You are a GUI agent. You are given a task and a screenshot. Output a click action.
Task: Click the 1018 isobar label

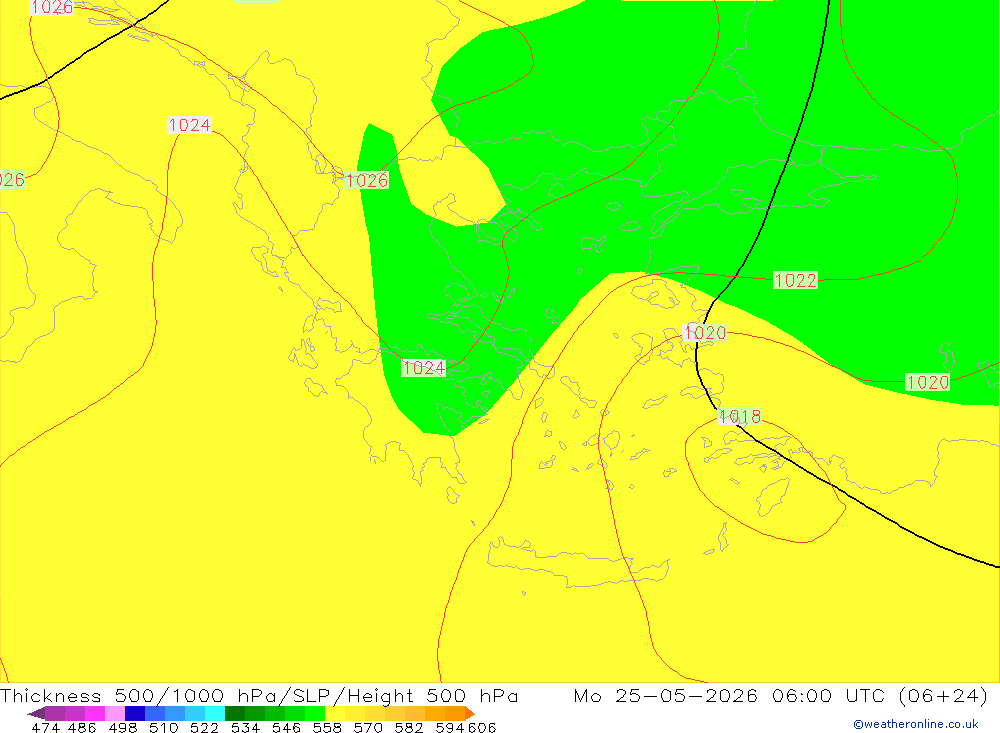[x=740, y=417]
